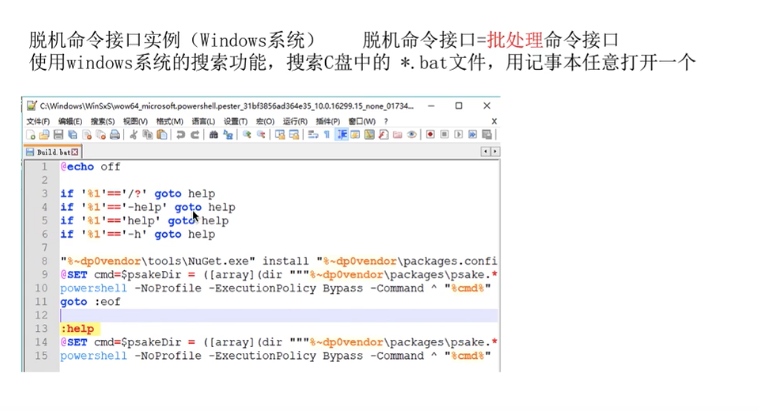Undo the last edit
Image resolution: width=759 pixels, height=411 pixels.
tap(181, 135)
